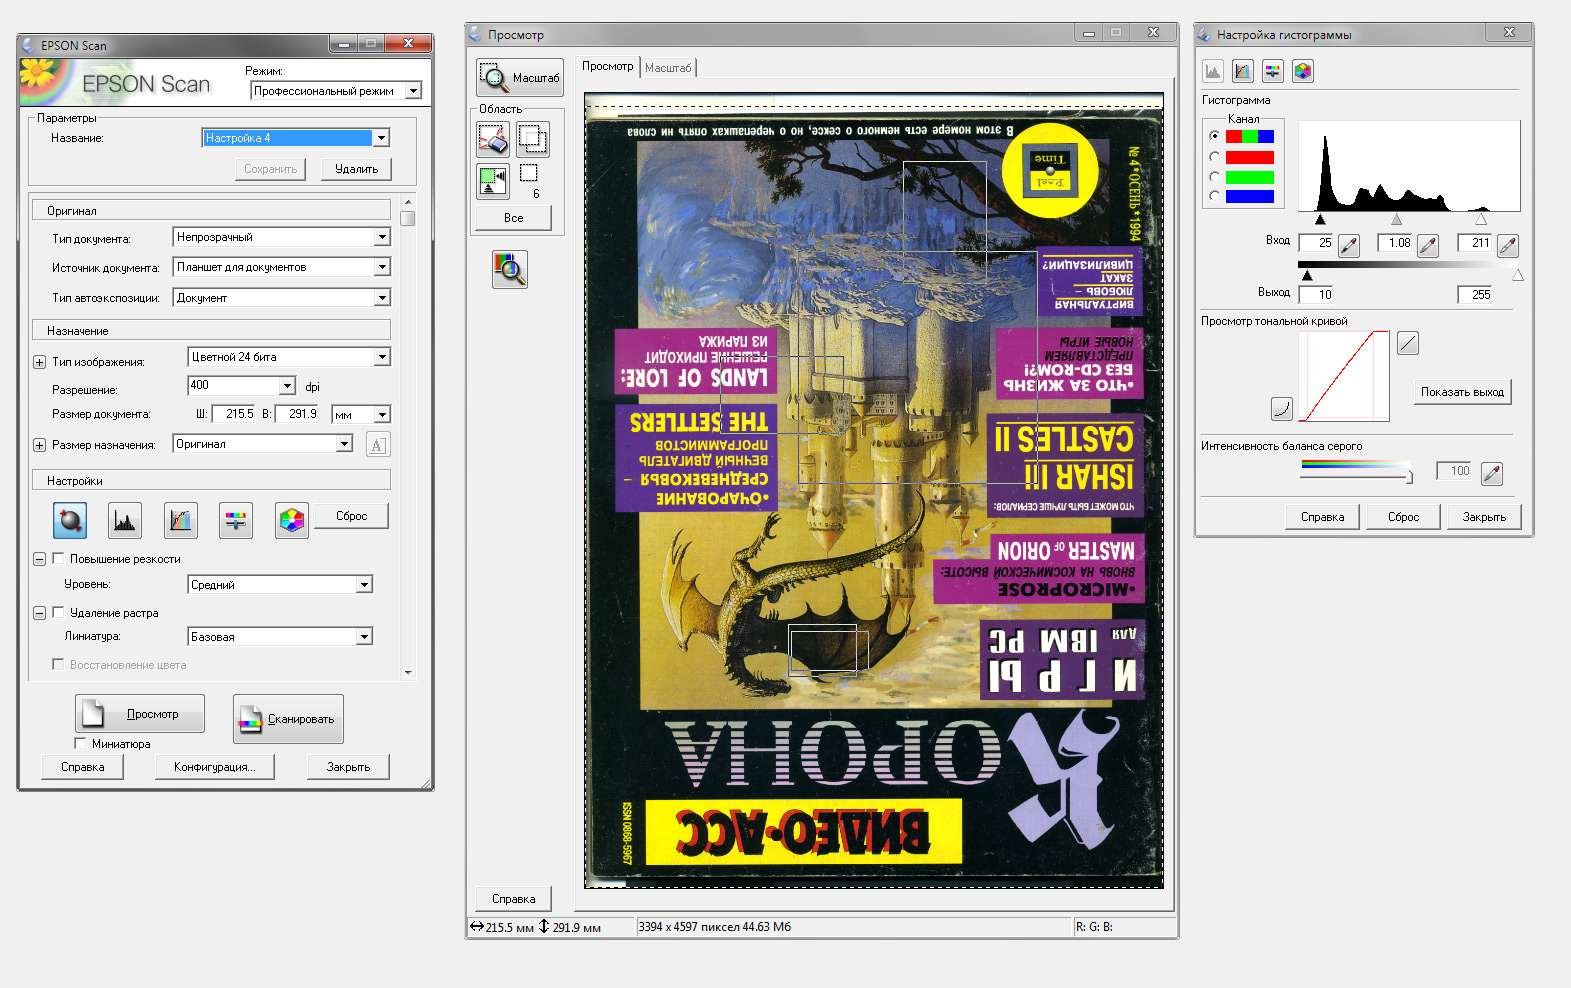This screenshot has height=988, width=1571.
Task: Open the Линиатура dropdown
Action: 280,636
